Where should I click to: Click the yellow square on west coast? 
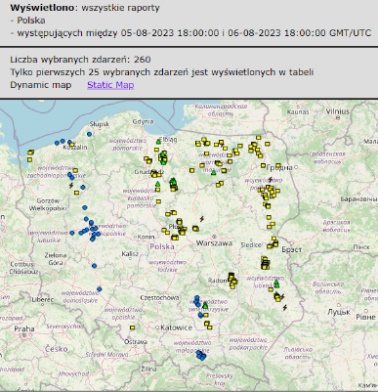(x=30, y=152)
